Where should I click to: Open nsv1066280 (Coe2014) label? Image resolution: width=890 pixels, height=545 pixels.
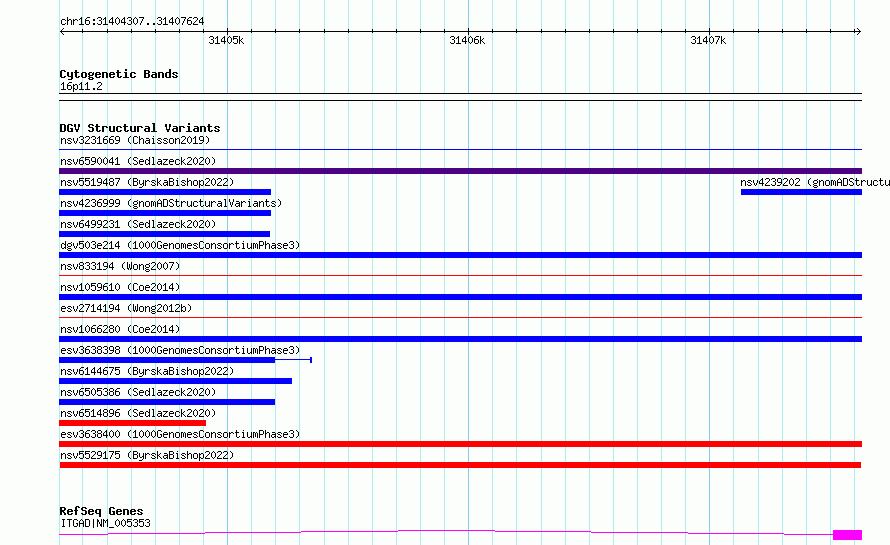coord(120,329)
